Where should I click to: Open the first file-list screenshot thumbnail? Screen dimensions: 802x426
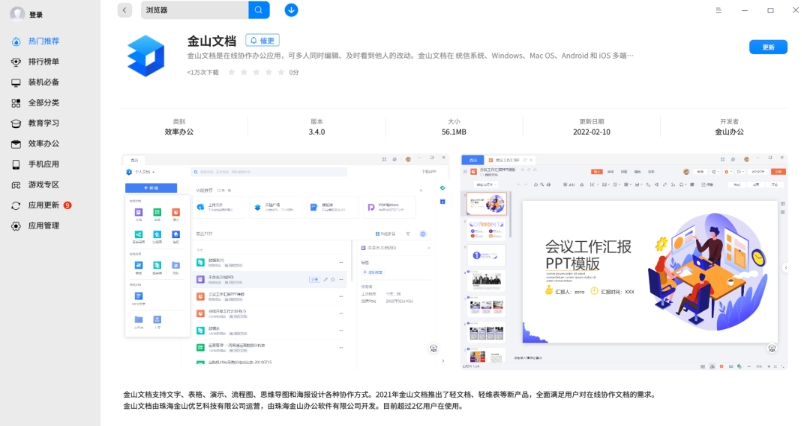click(285, 261)
